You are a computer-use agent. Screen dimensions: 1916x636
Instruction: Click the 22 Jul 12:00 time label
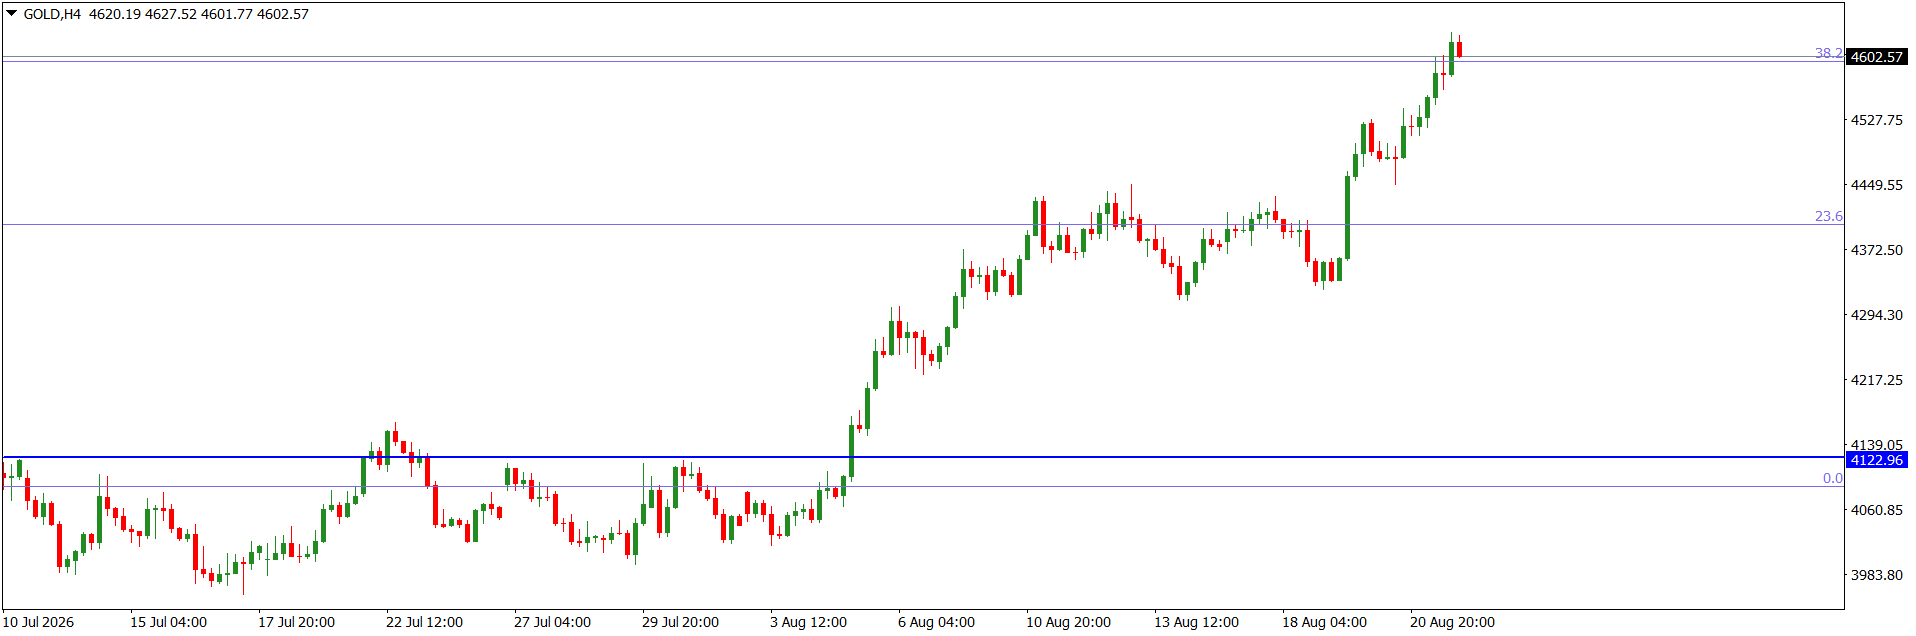tap(424, 622)
